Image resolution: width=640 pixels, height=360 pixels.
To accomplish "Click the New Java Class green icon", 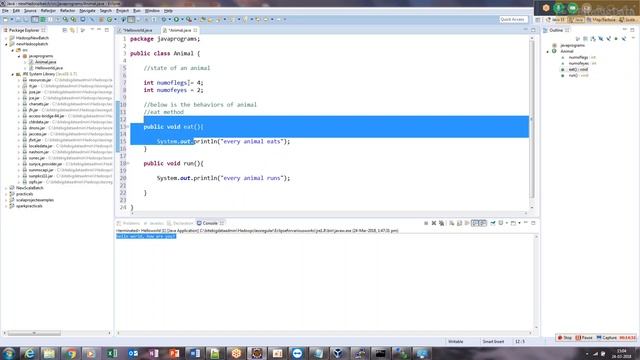I will (x=110, y=19).
